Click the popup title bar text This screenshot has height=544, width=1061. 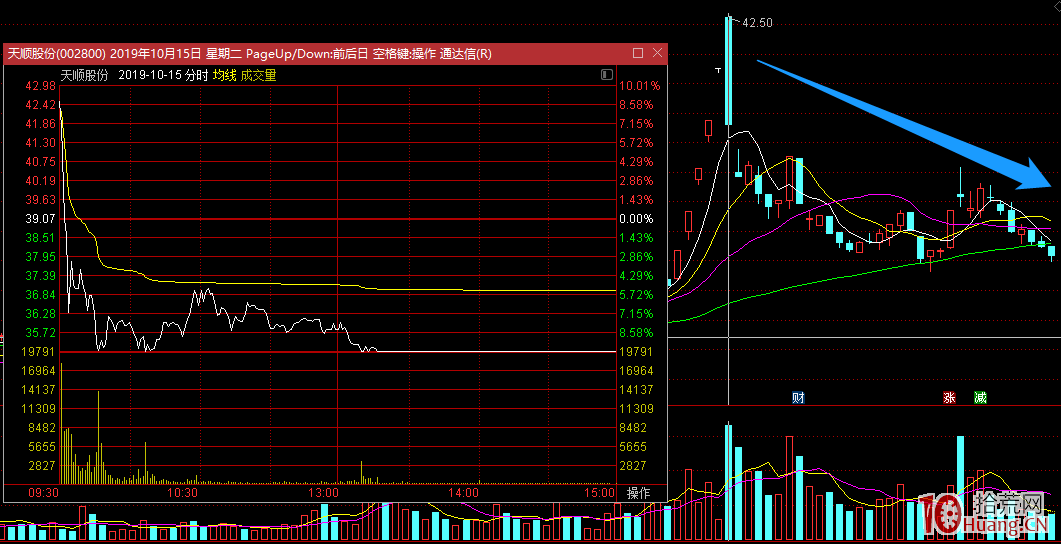pyautogui.click(x=250, y=53)
